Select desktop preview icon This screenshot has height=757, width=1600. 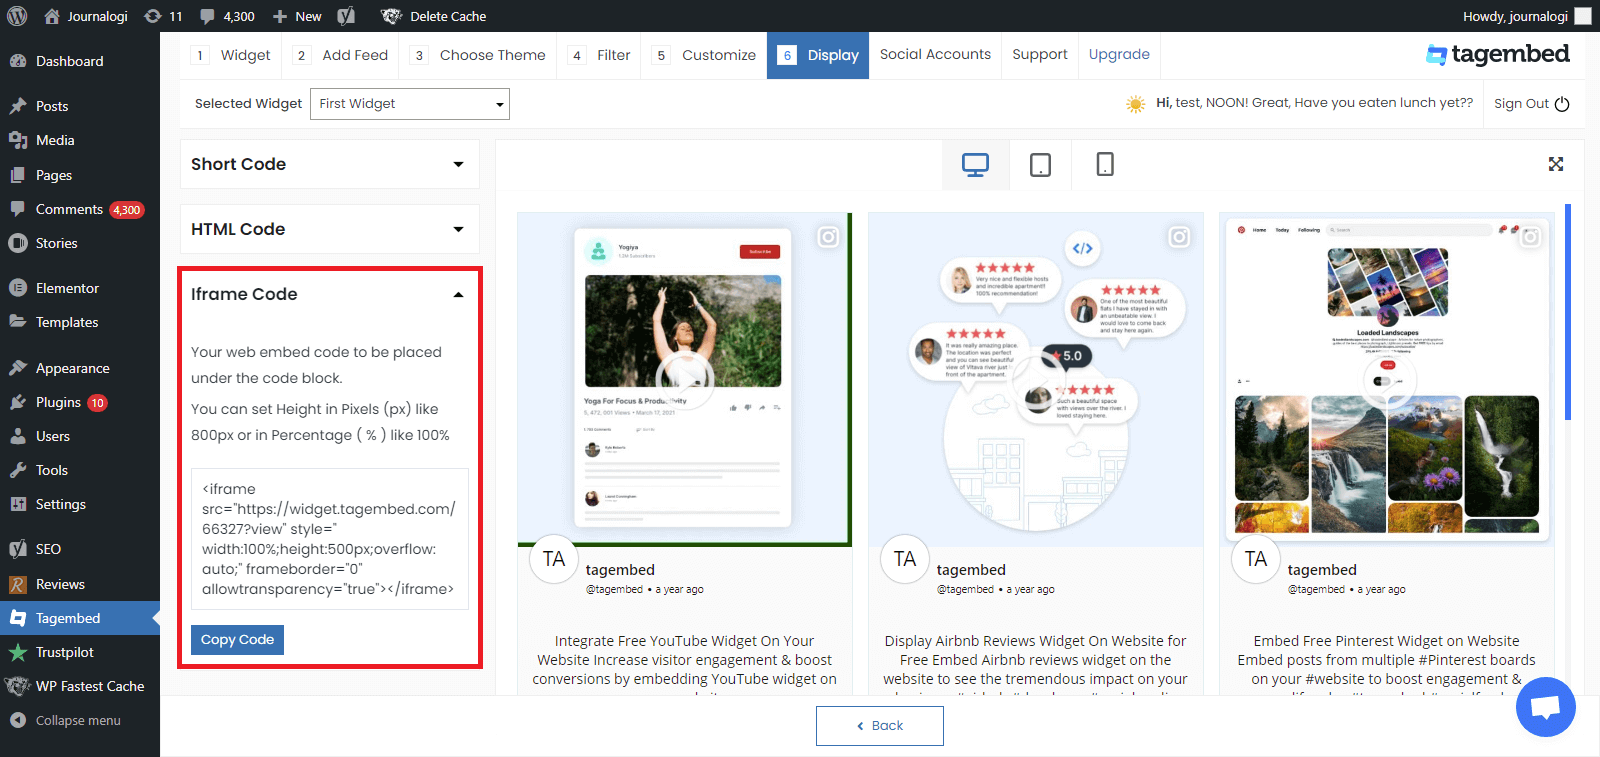pyautogui.click(x=975, y=165)
